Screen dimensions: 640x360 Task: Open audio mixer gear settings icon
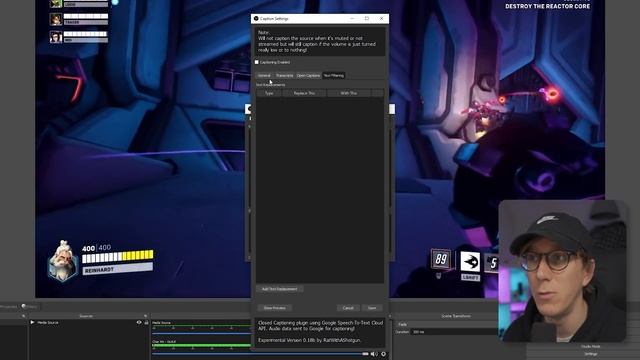383,354
